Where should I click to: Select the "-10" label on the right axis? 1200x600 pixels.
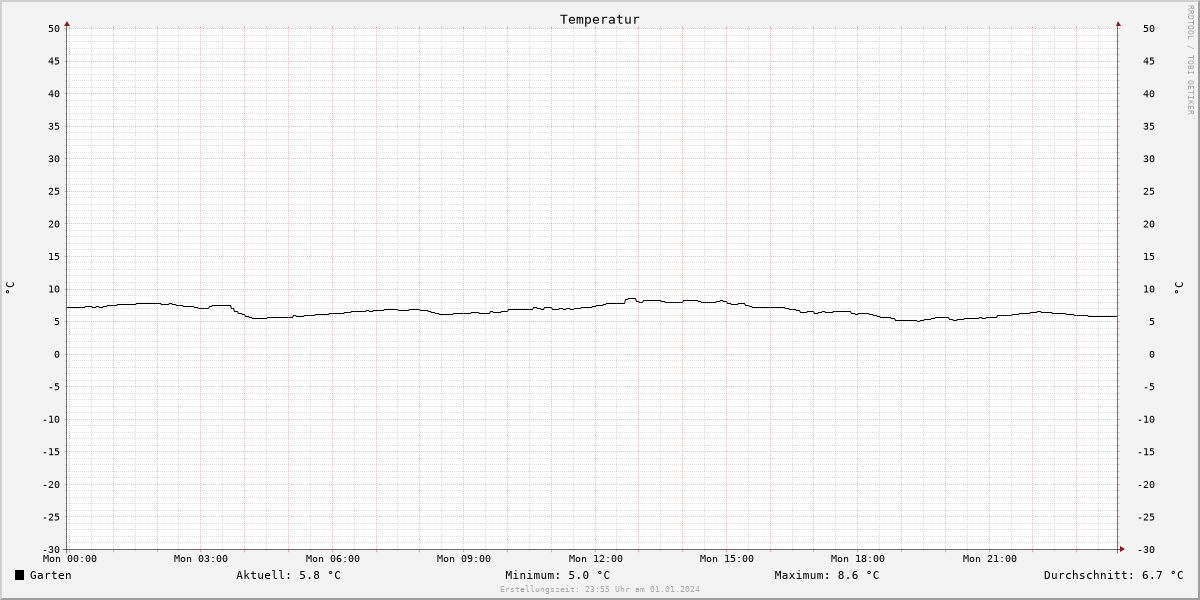coord(1146,420)
